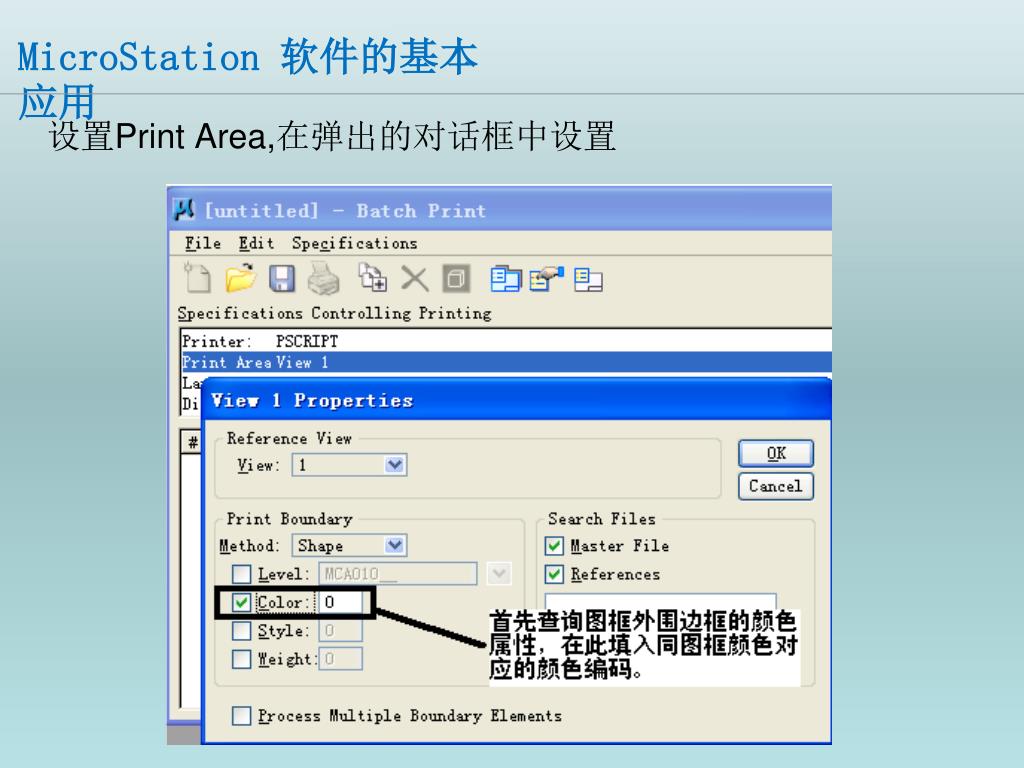
Task: Click the last blue specification layout icon
Action: tap(588, 280)
